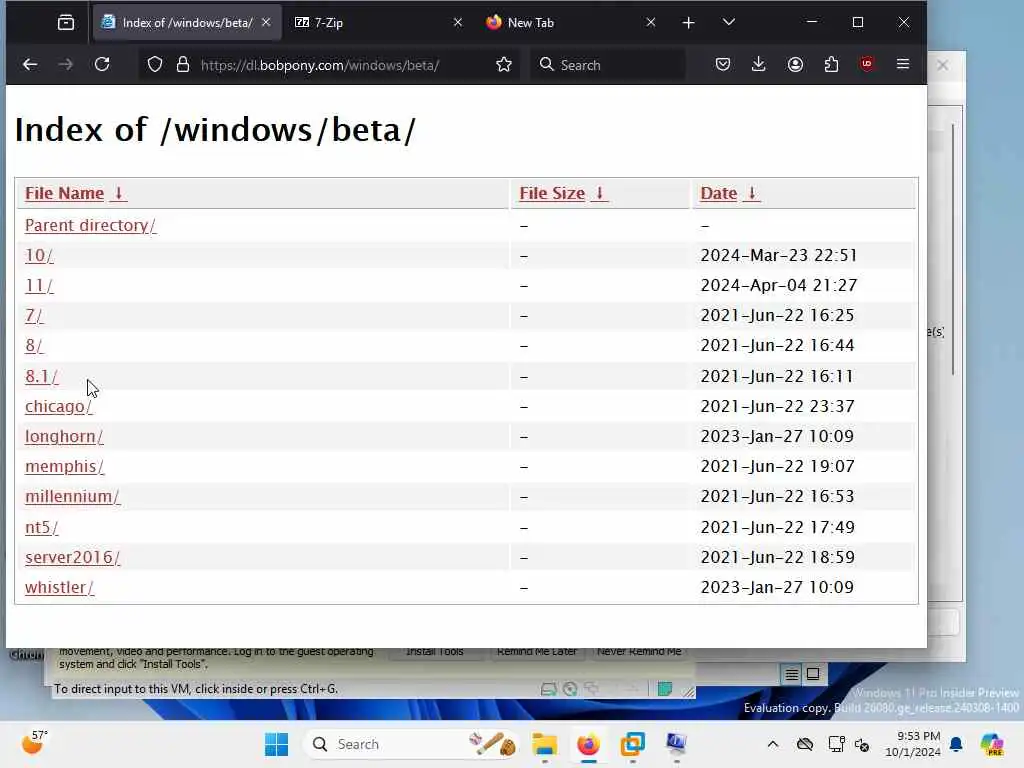This screenshot has height=768, width=1024.
Task: Close the New Tab tab
Action: coord(650,23)
